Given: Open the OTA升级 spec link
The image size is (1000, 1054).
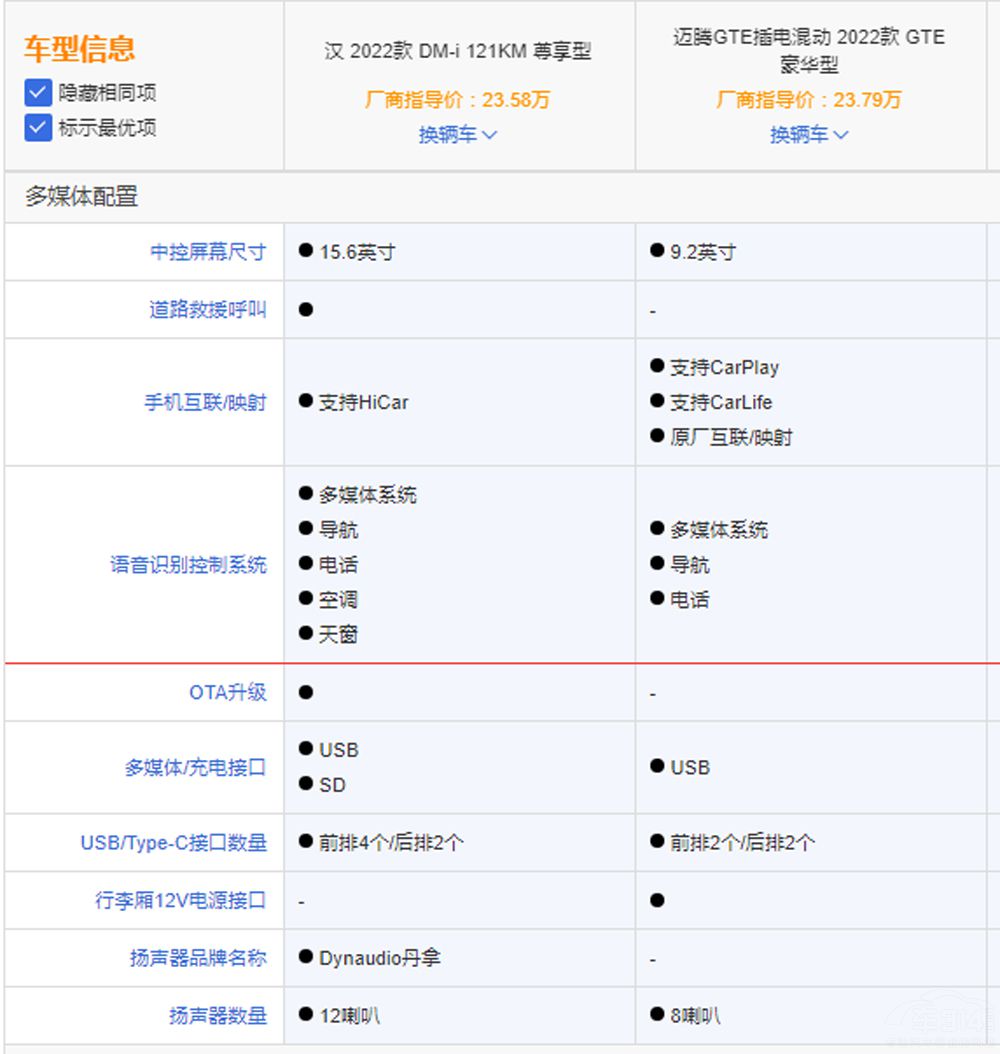Looking at the screenshot, I should (228, 692).
